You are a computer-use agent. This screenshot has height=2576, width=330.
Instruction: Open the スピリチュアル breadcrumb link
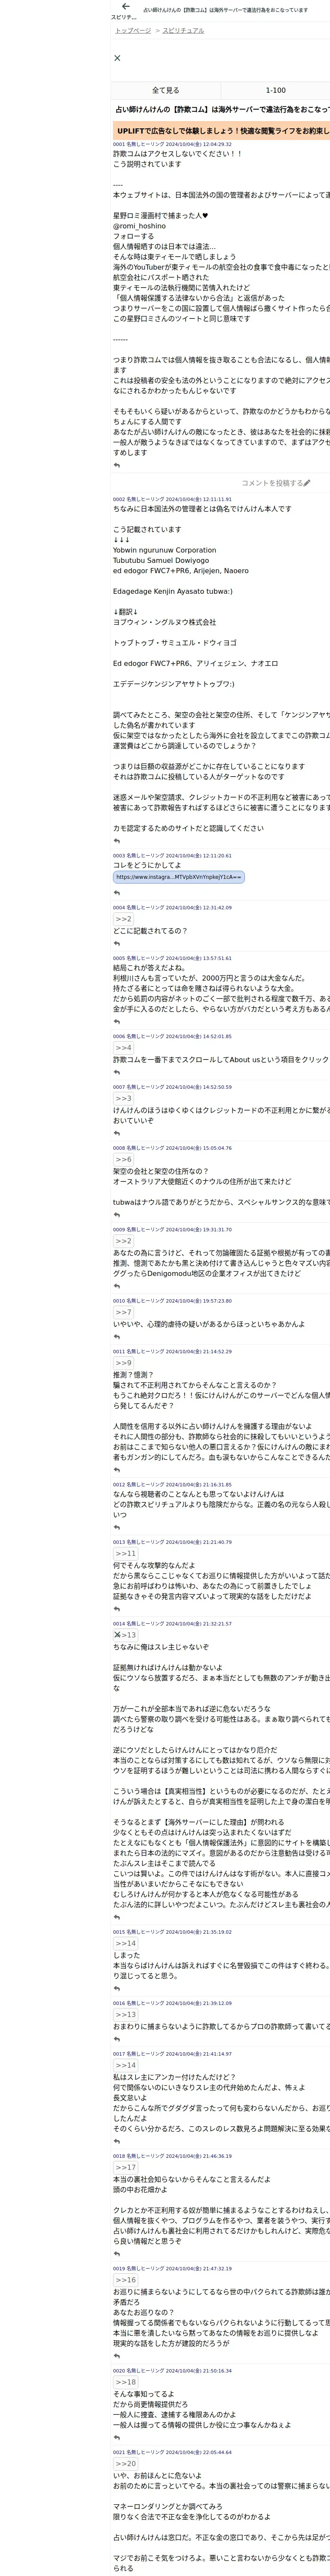183,31
